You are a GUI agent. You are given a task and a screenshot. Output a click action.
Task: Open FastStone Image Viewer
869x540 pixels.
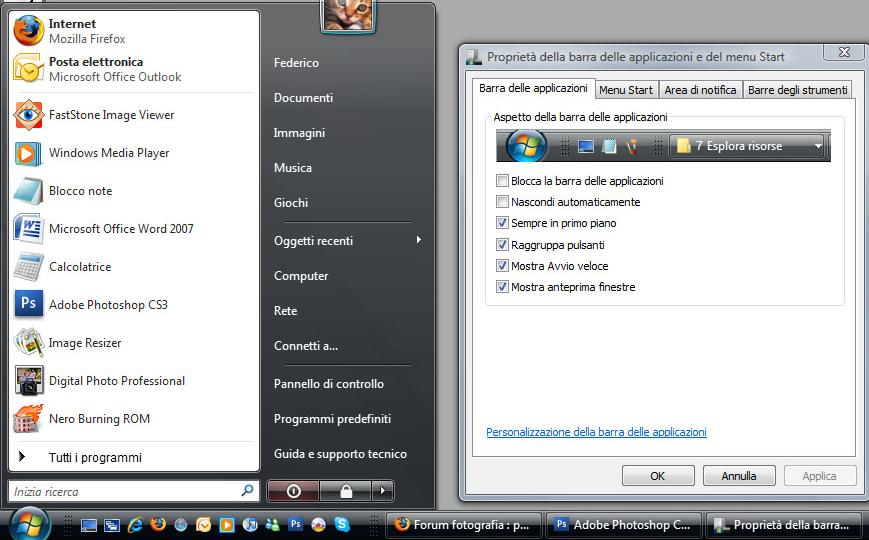[134, 115]
